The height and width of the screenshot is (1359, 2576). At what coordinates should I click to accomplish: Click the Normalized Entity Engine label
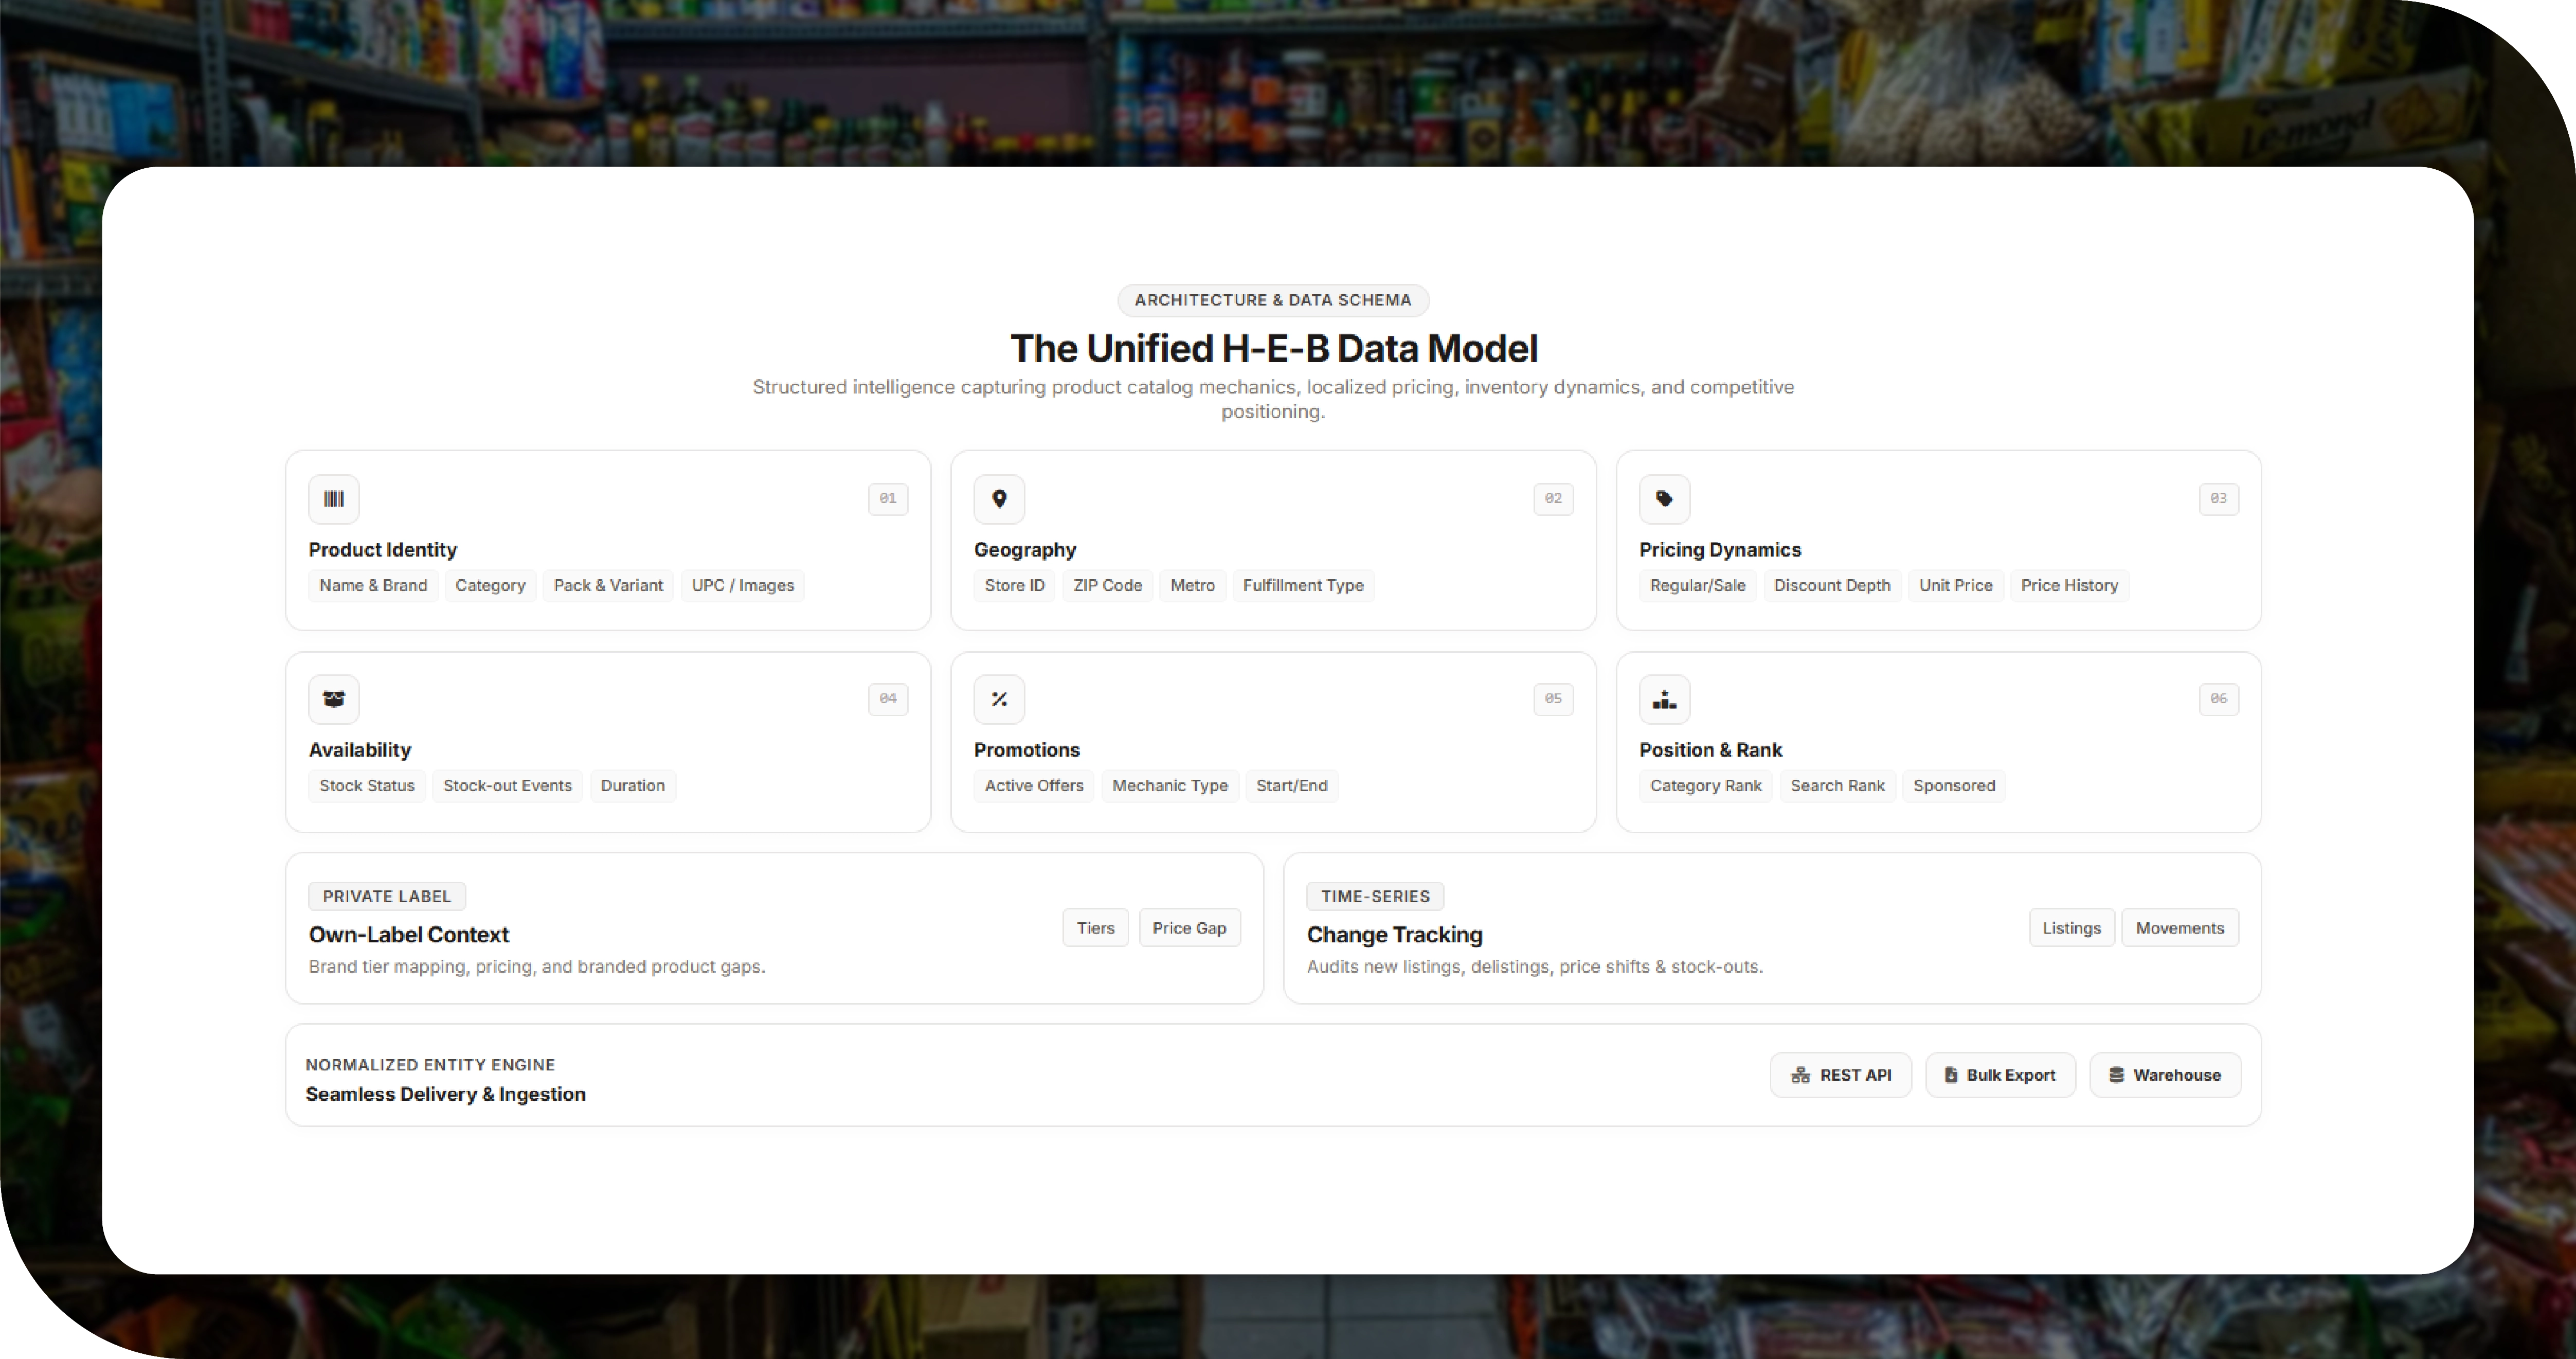[430, 1065]
